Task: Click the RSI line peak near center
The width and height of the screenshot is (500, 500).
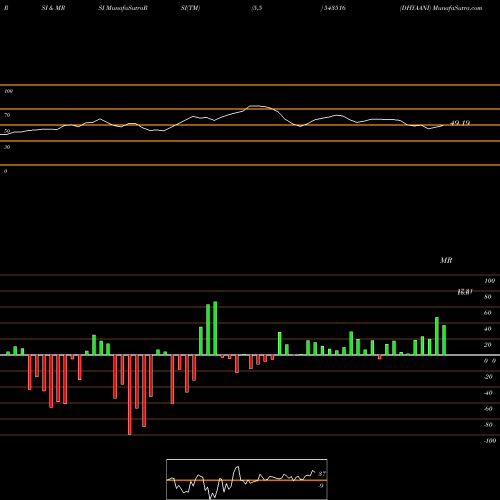Action: coord(255,106)
